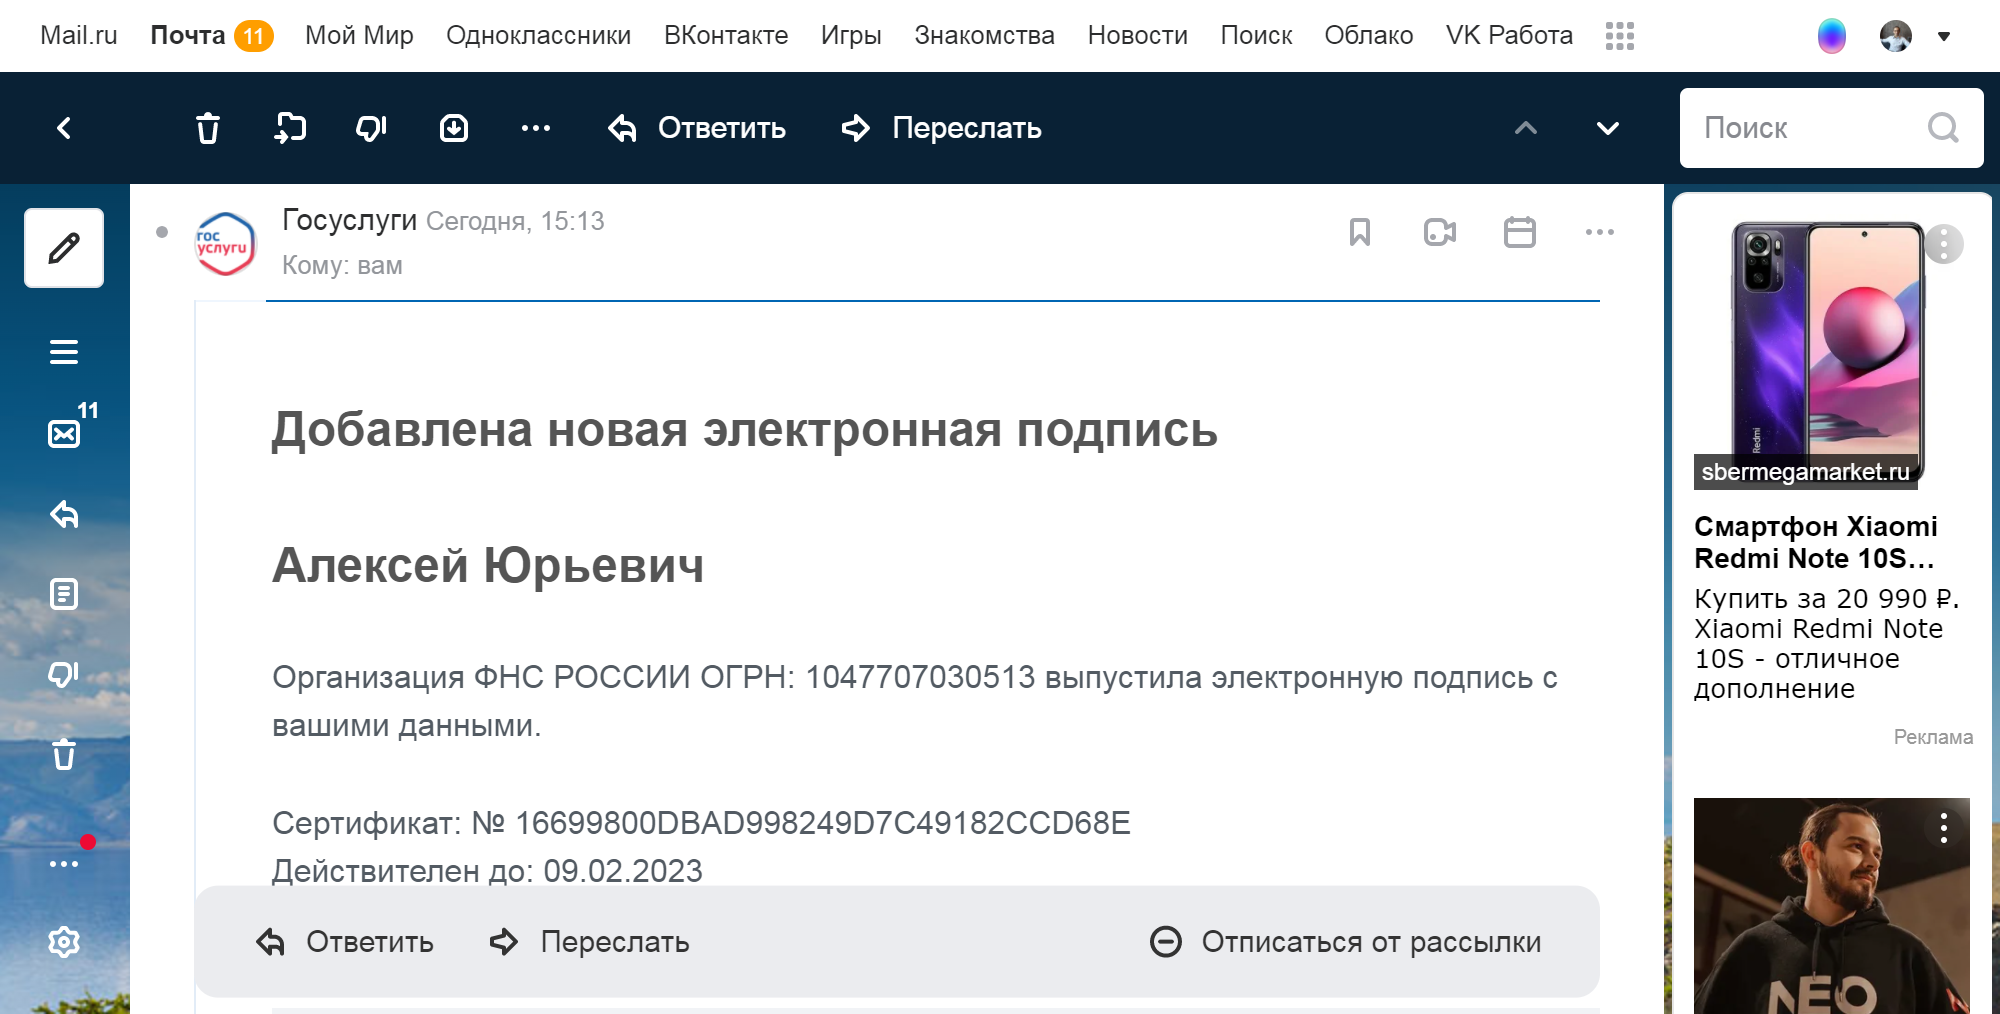Image resolution: width=2000 pixels, height=1014 pixels.
Task: Mark message as spam in toolbar
Action: pos(371,128)
